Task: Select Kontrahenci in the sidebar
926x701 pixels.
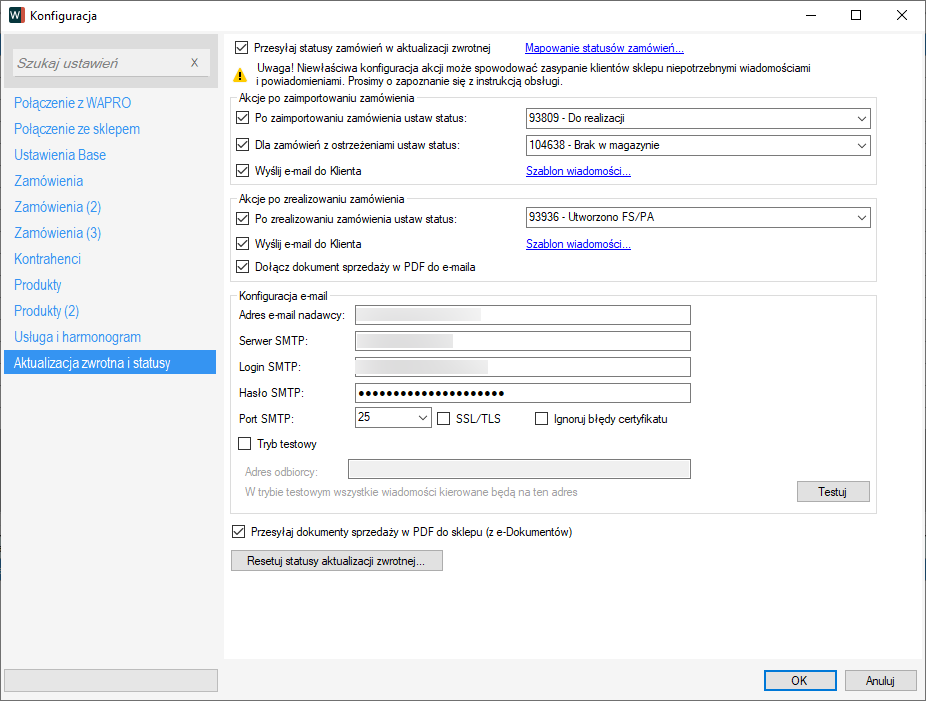Action: pyautogui.click(x=47, y=259)
